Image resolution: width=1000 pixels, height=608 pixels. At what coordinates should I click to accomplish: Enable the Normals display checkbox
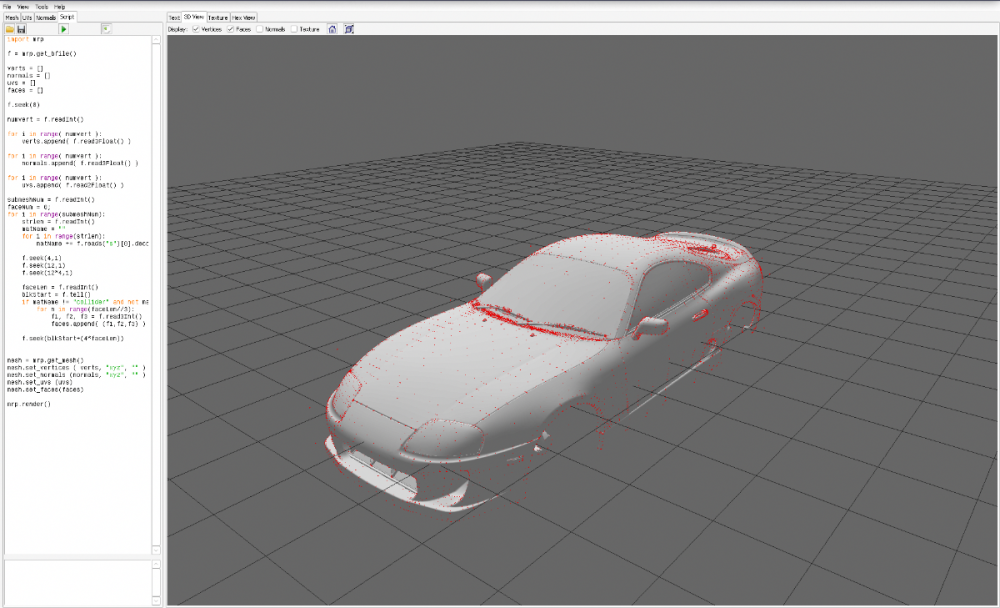coord(260,29)
